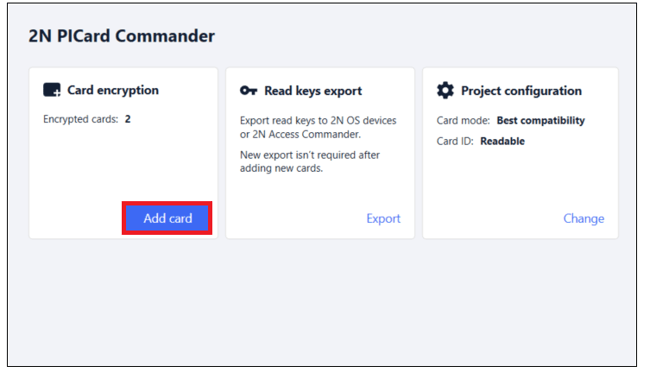
Task: Click the 'Card mode:' label
Action: point(463,121)
